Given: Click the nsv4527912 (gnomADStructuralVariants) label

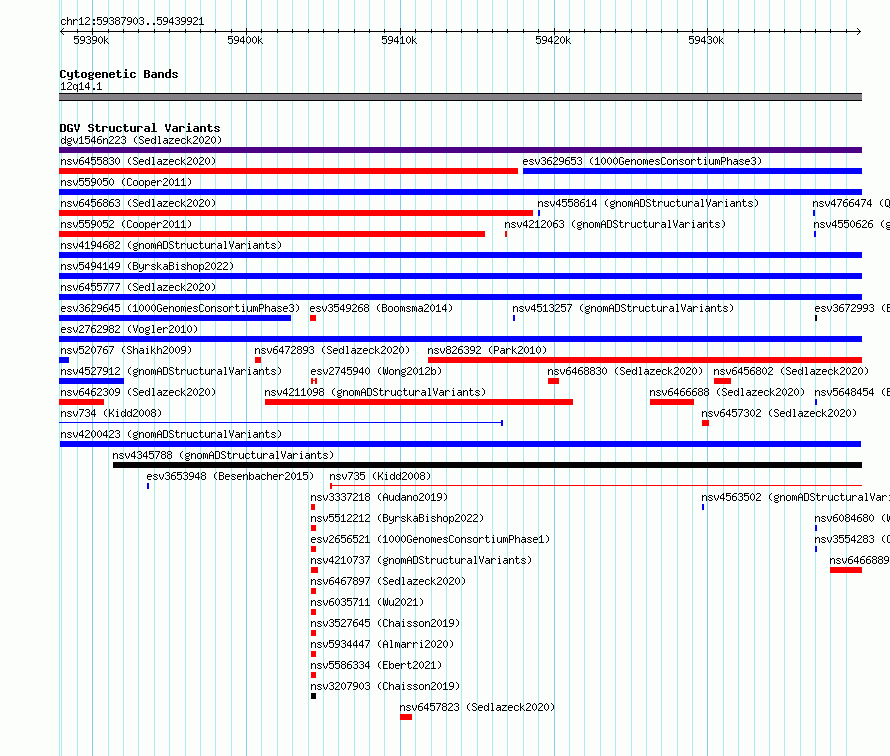Looking at the screenshot, I should pyautogui.click(x=171, y=371).
